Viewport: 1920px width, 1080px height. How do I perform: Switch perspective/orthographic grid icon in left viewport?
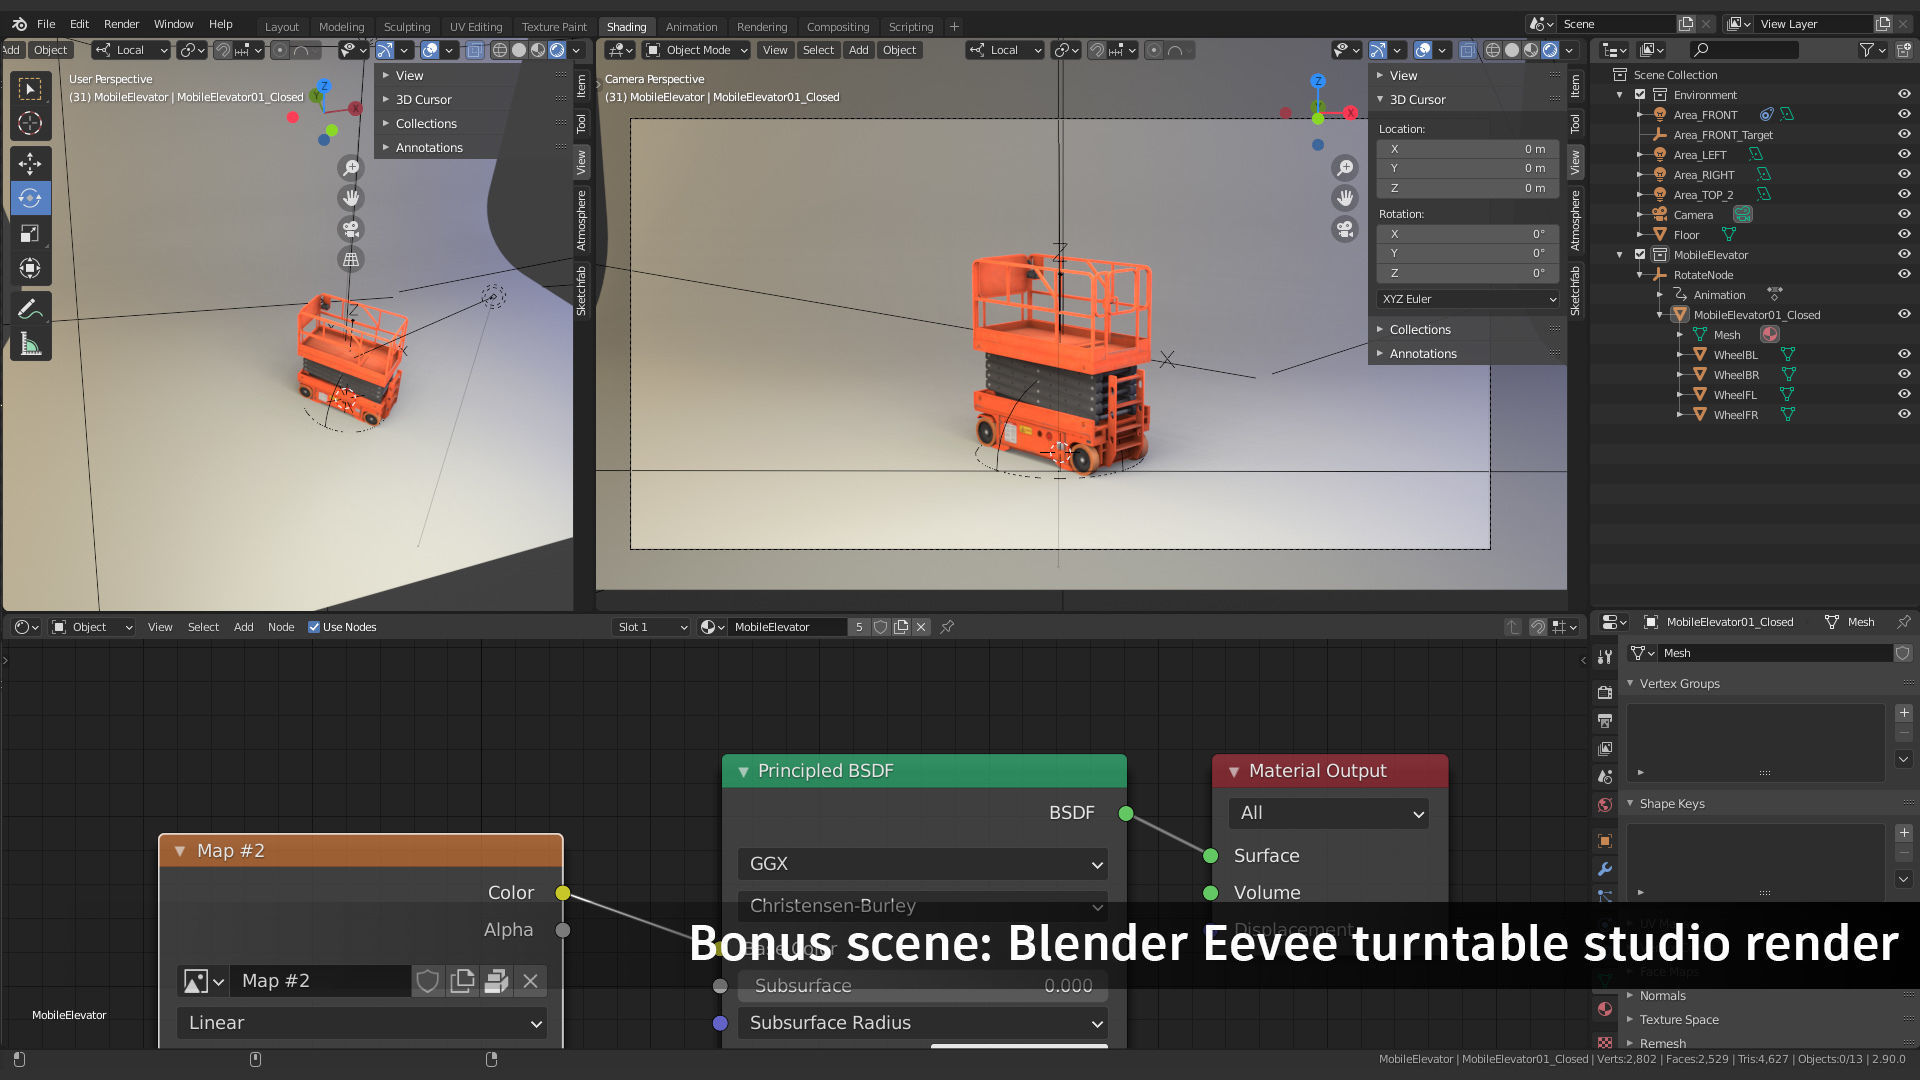click(x=351, y=259)
